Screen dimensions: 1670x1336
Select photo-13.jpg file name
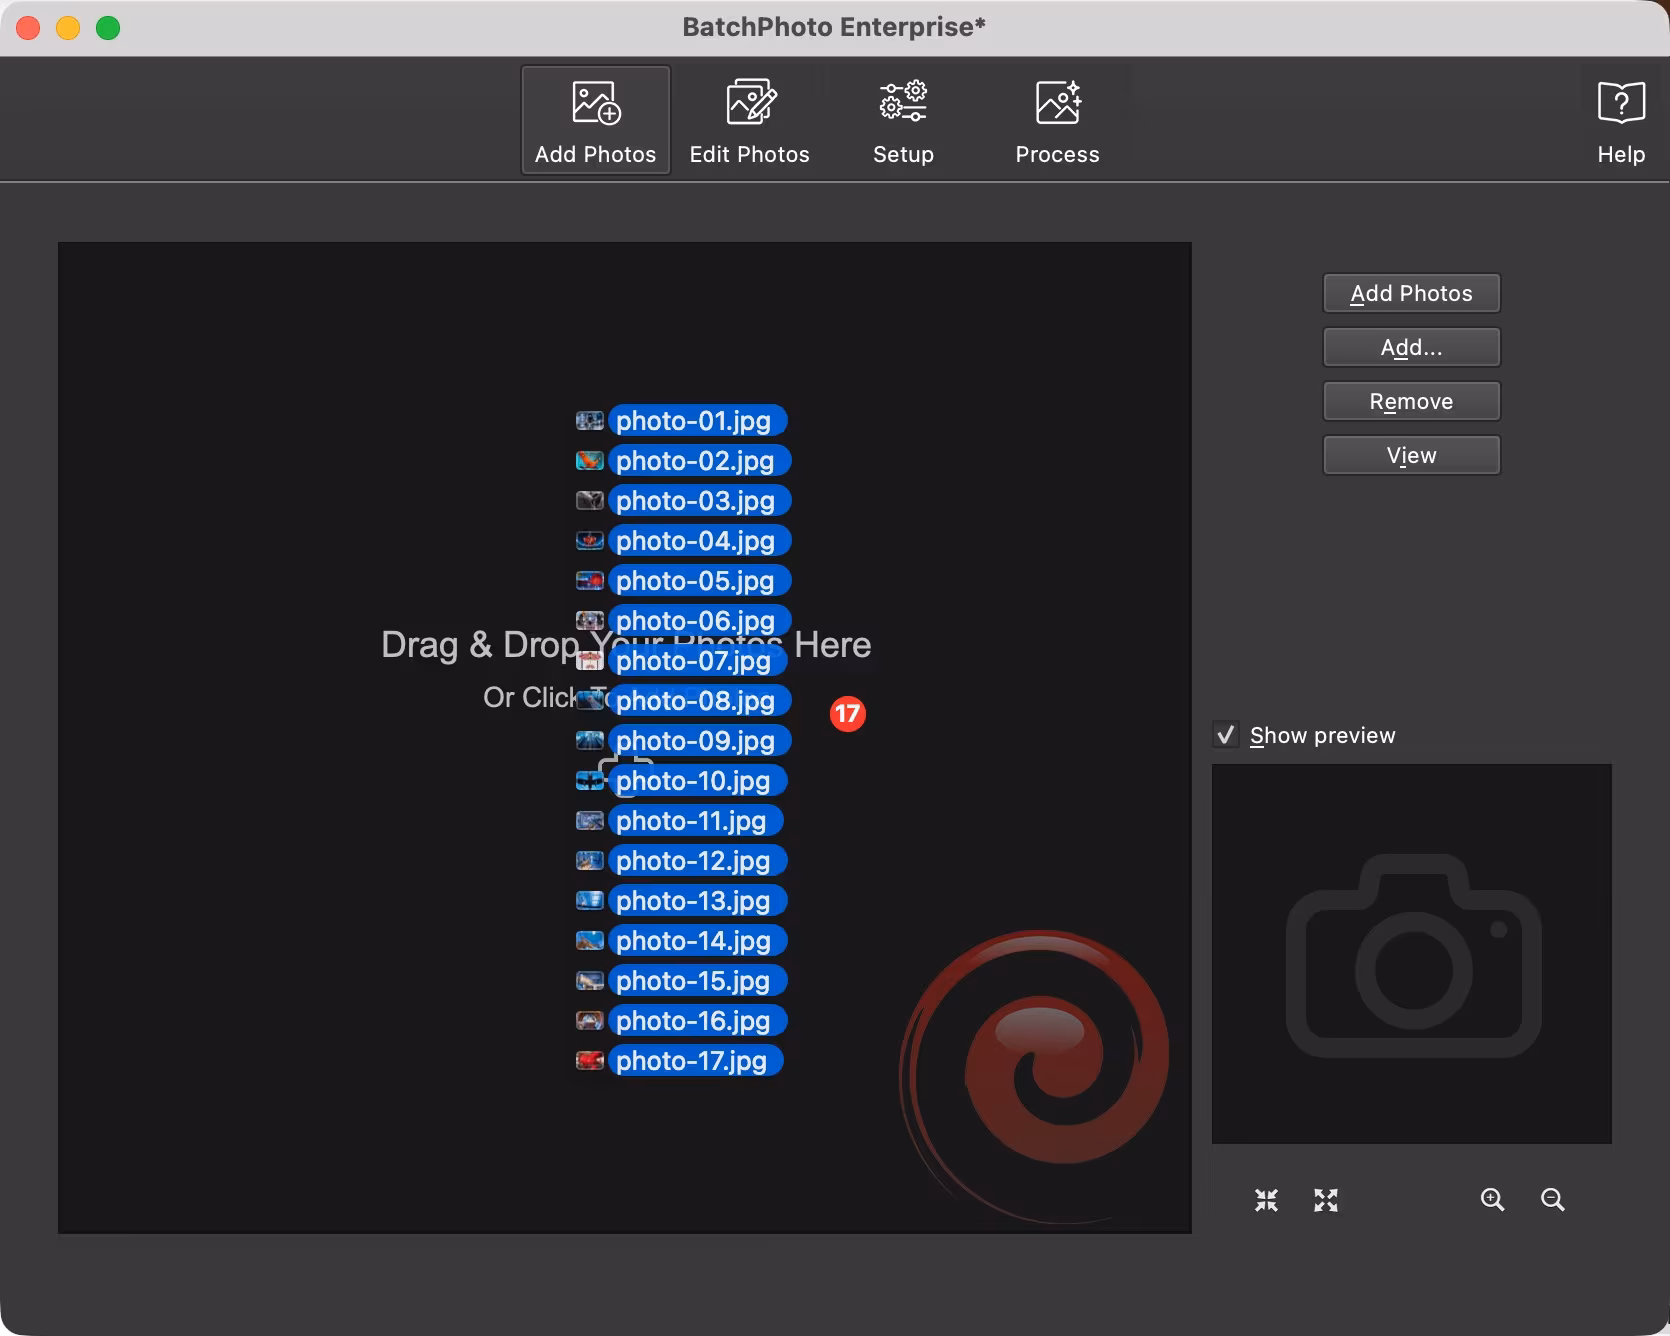697,901
